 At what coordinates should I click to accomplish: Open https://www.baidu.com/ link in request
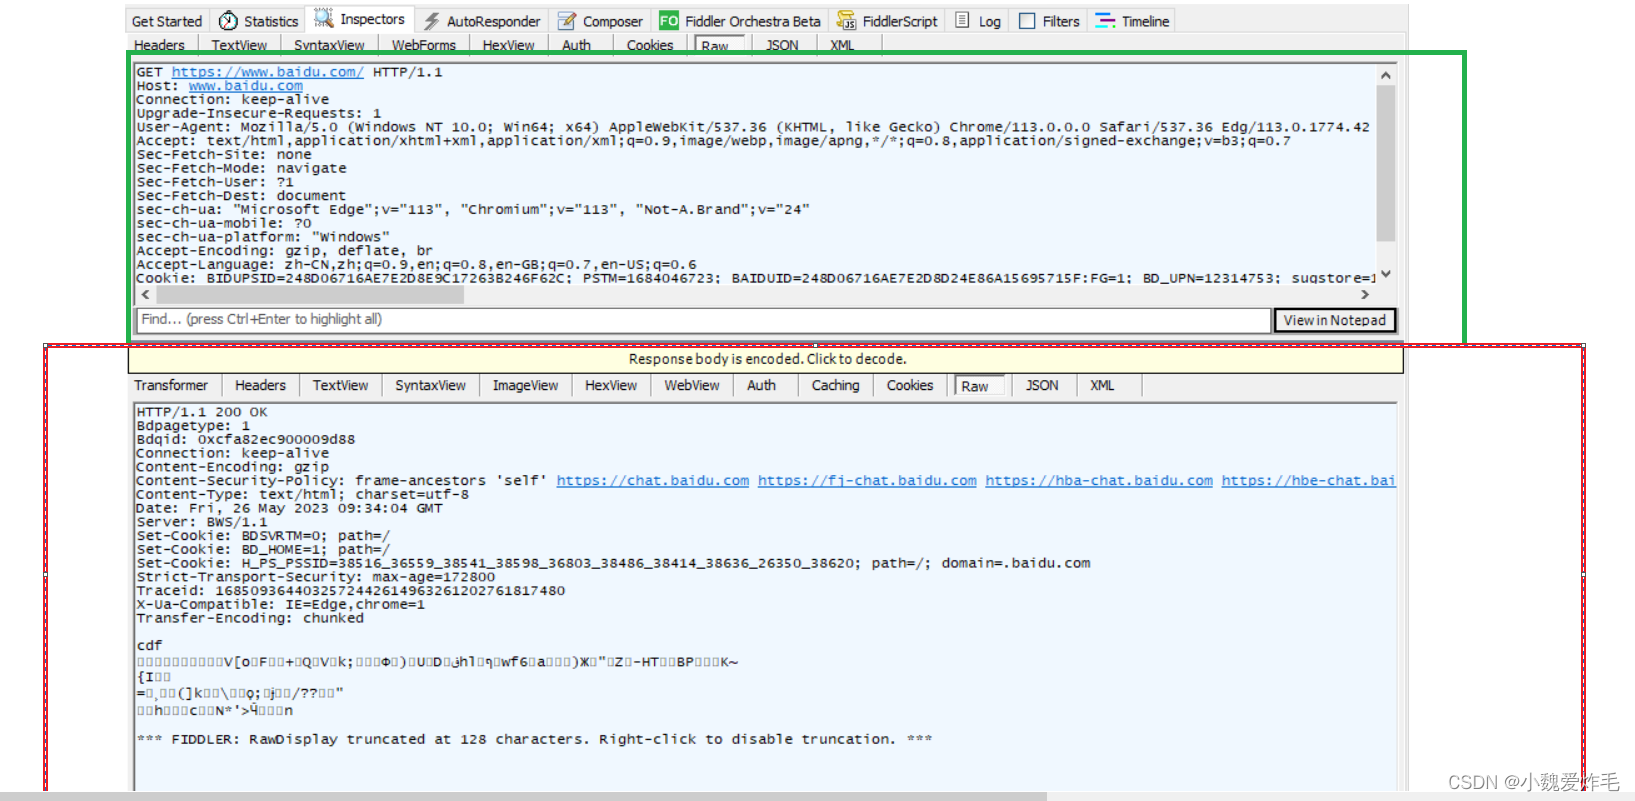click(268, 72)
